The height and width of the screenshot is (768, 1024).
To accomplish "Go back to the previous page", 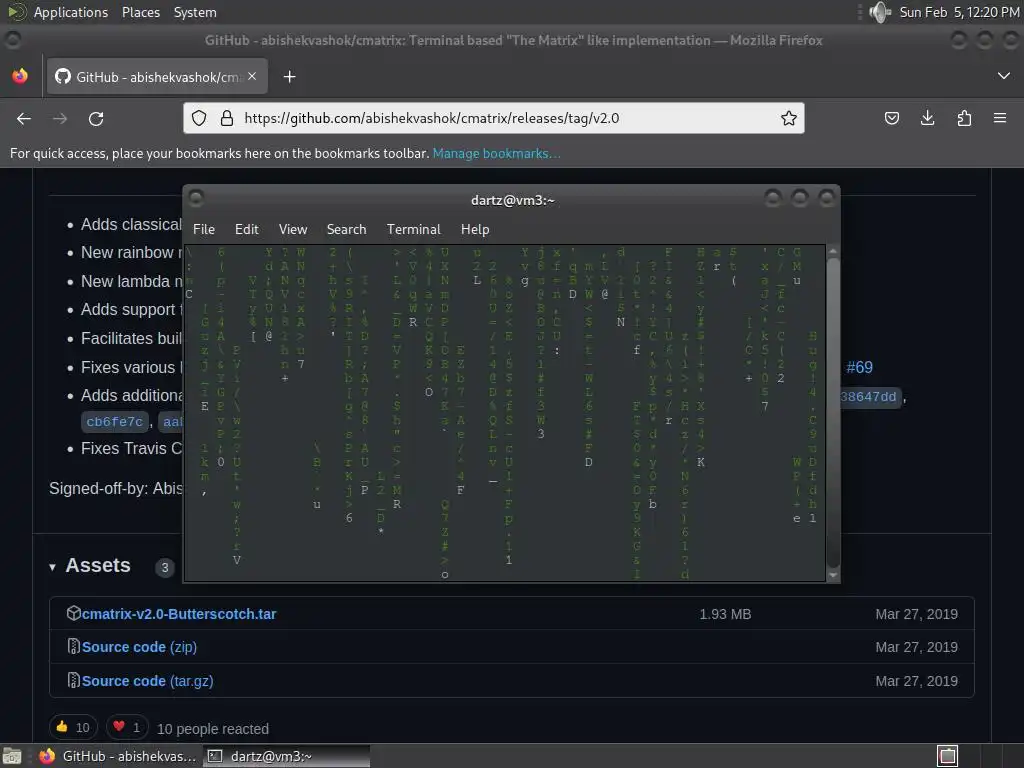I will (x=24, y=119).
